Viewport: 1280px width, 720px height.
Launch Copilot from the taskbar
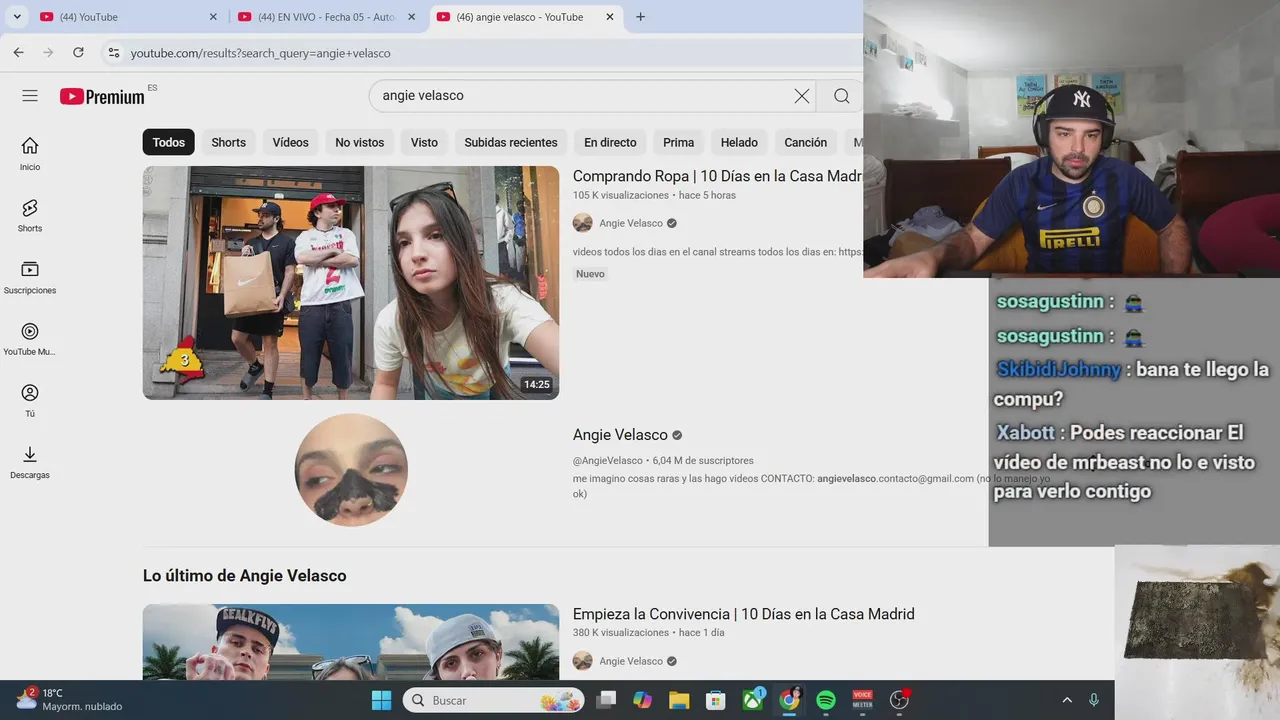[x=643, y=700]
